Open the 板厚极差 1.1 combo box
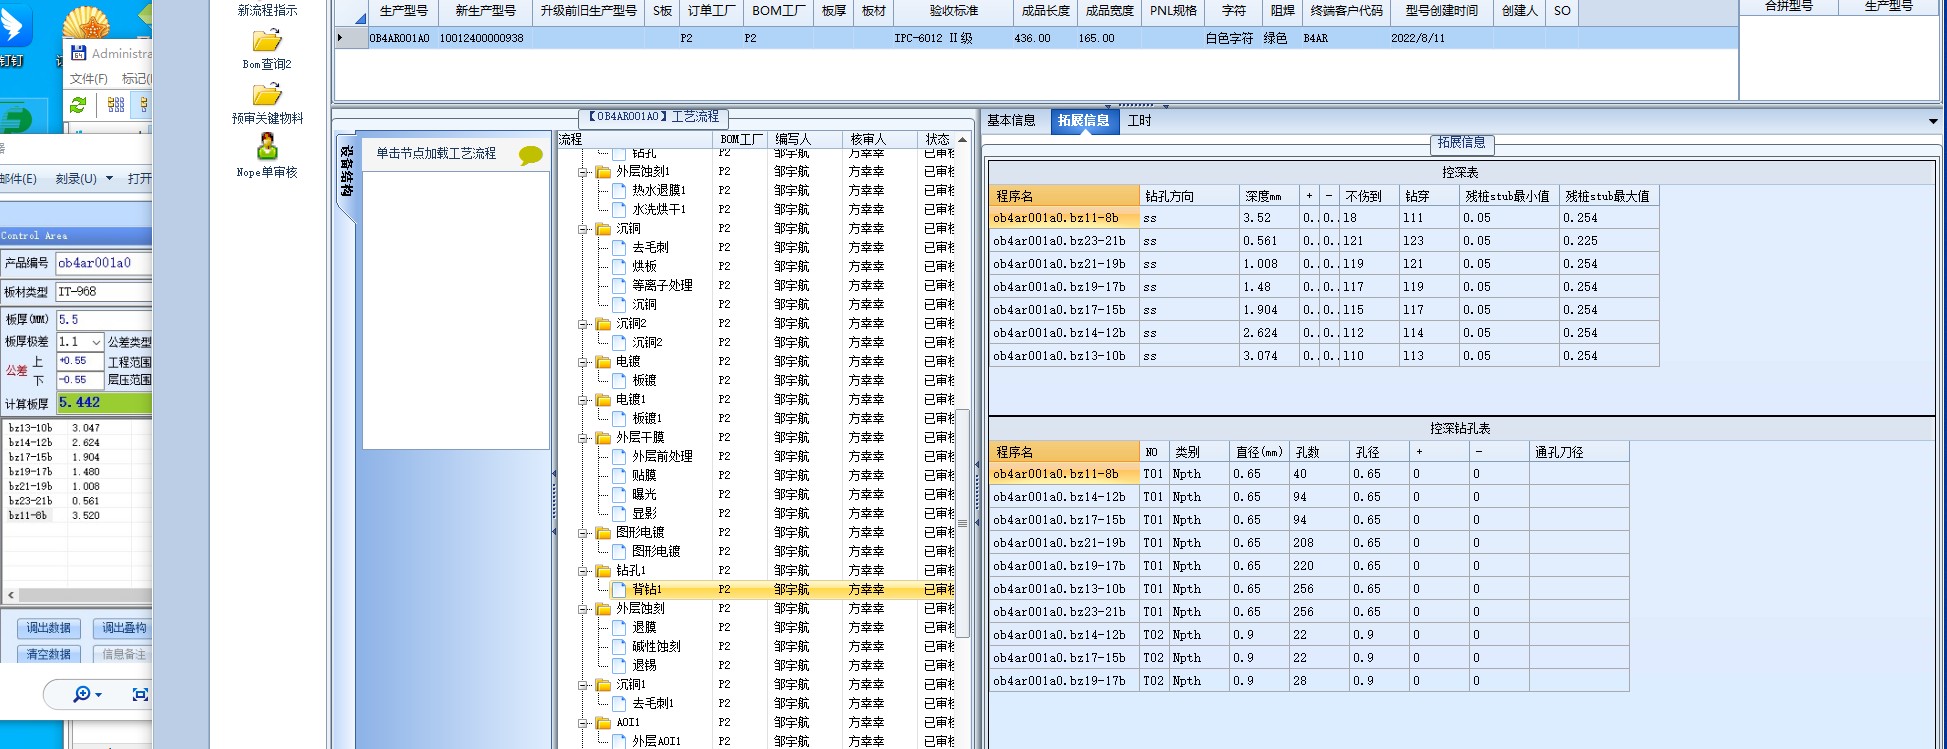1947x749 pixels. [x=80, y=342]
